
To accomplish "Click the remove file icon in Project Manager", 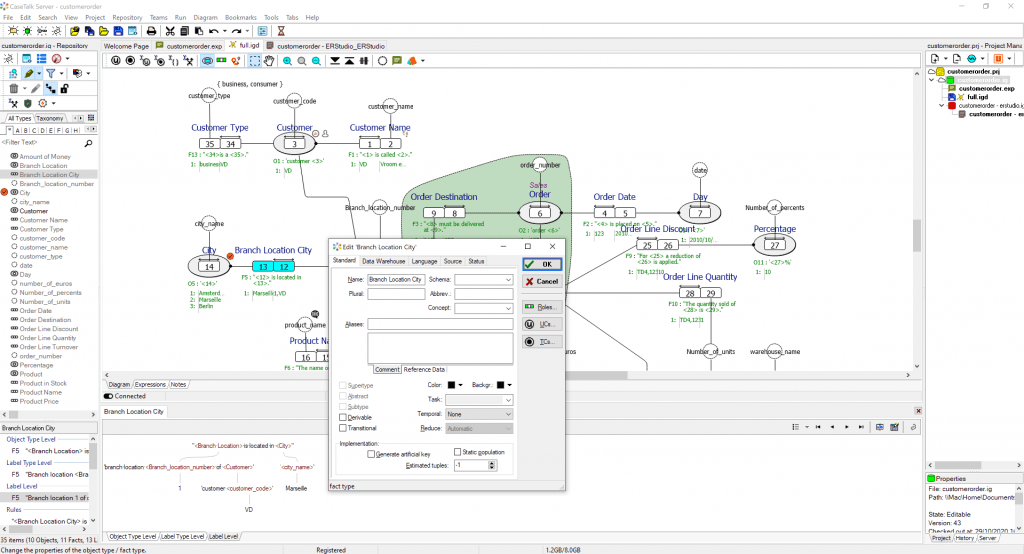I will click(957, 59).
